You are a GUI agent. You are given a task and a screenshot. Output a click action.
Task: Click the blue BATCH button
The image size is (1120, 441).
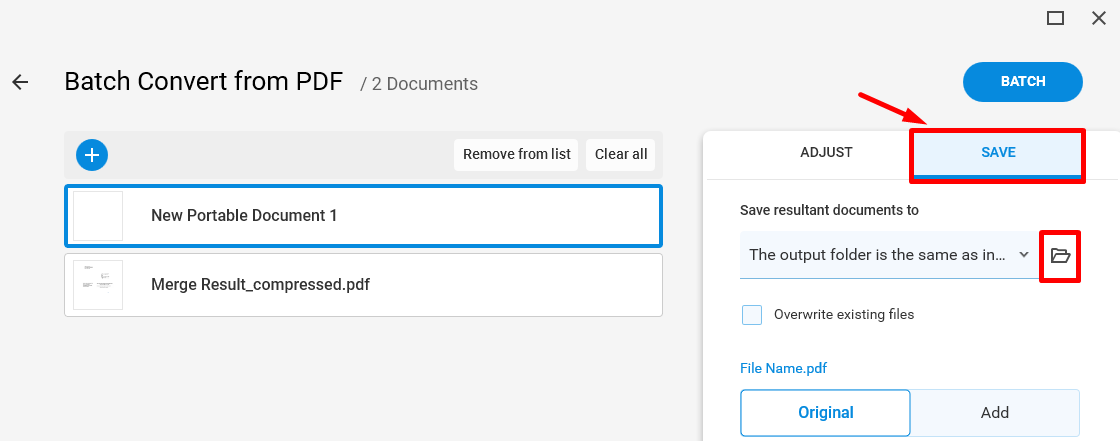[1023, 81]
